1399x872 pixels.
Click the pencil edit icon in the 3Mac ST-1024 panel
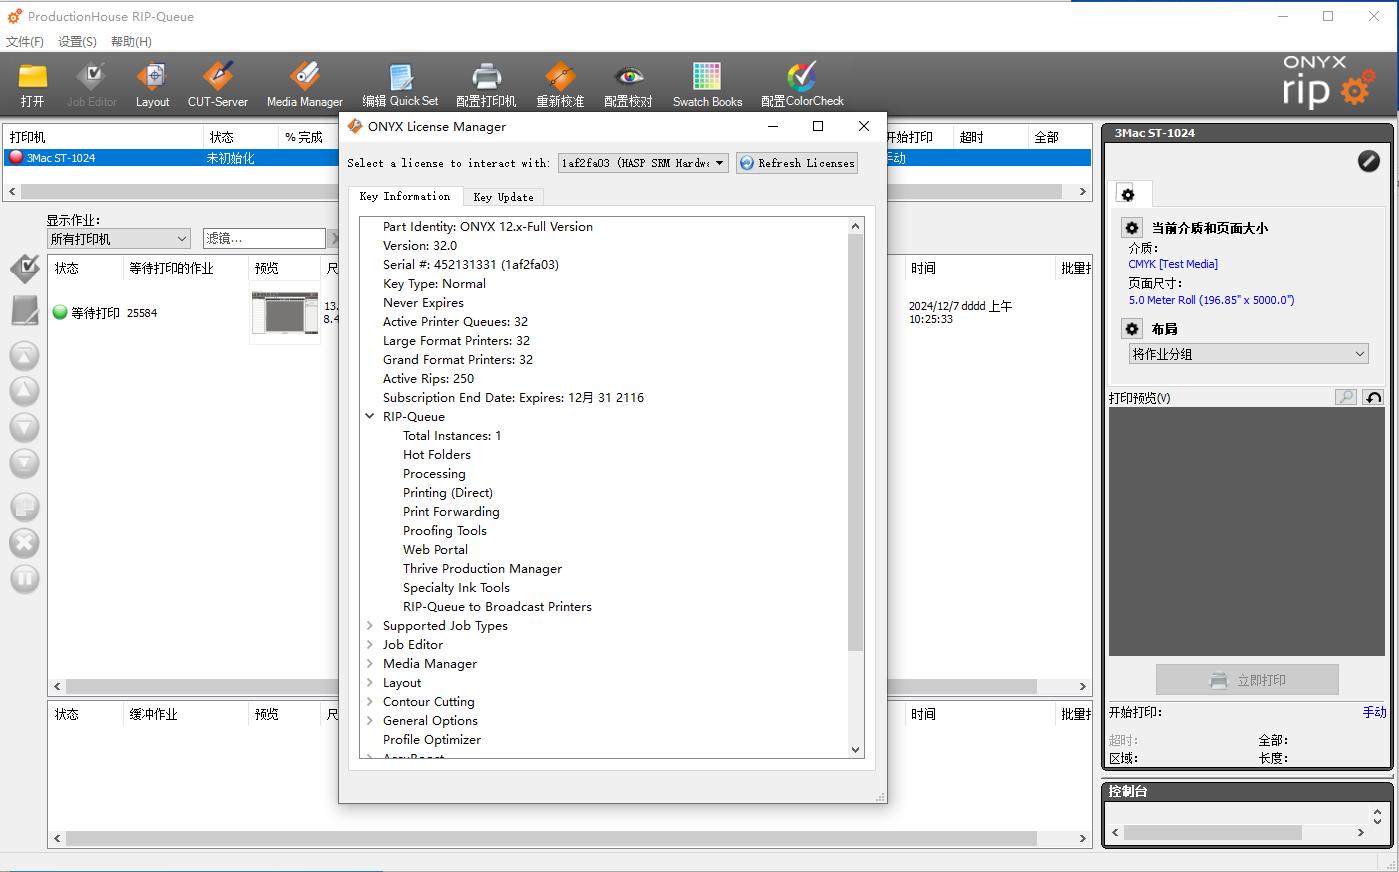point(1369,161)
